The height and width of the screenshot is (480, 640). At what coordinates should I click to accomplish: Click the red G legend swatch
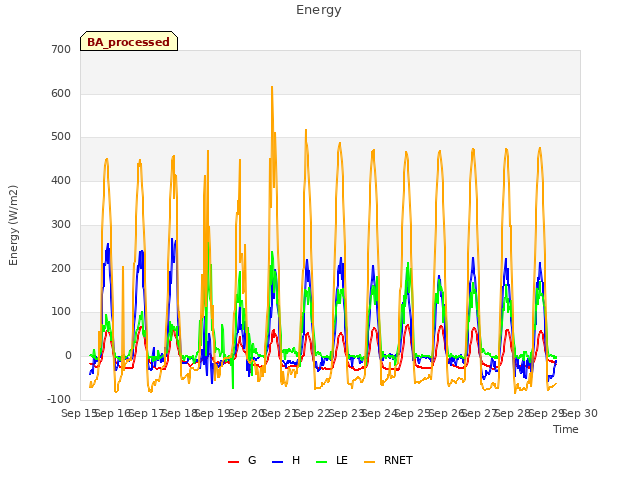[x=233, y=462]
